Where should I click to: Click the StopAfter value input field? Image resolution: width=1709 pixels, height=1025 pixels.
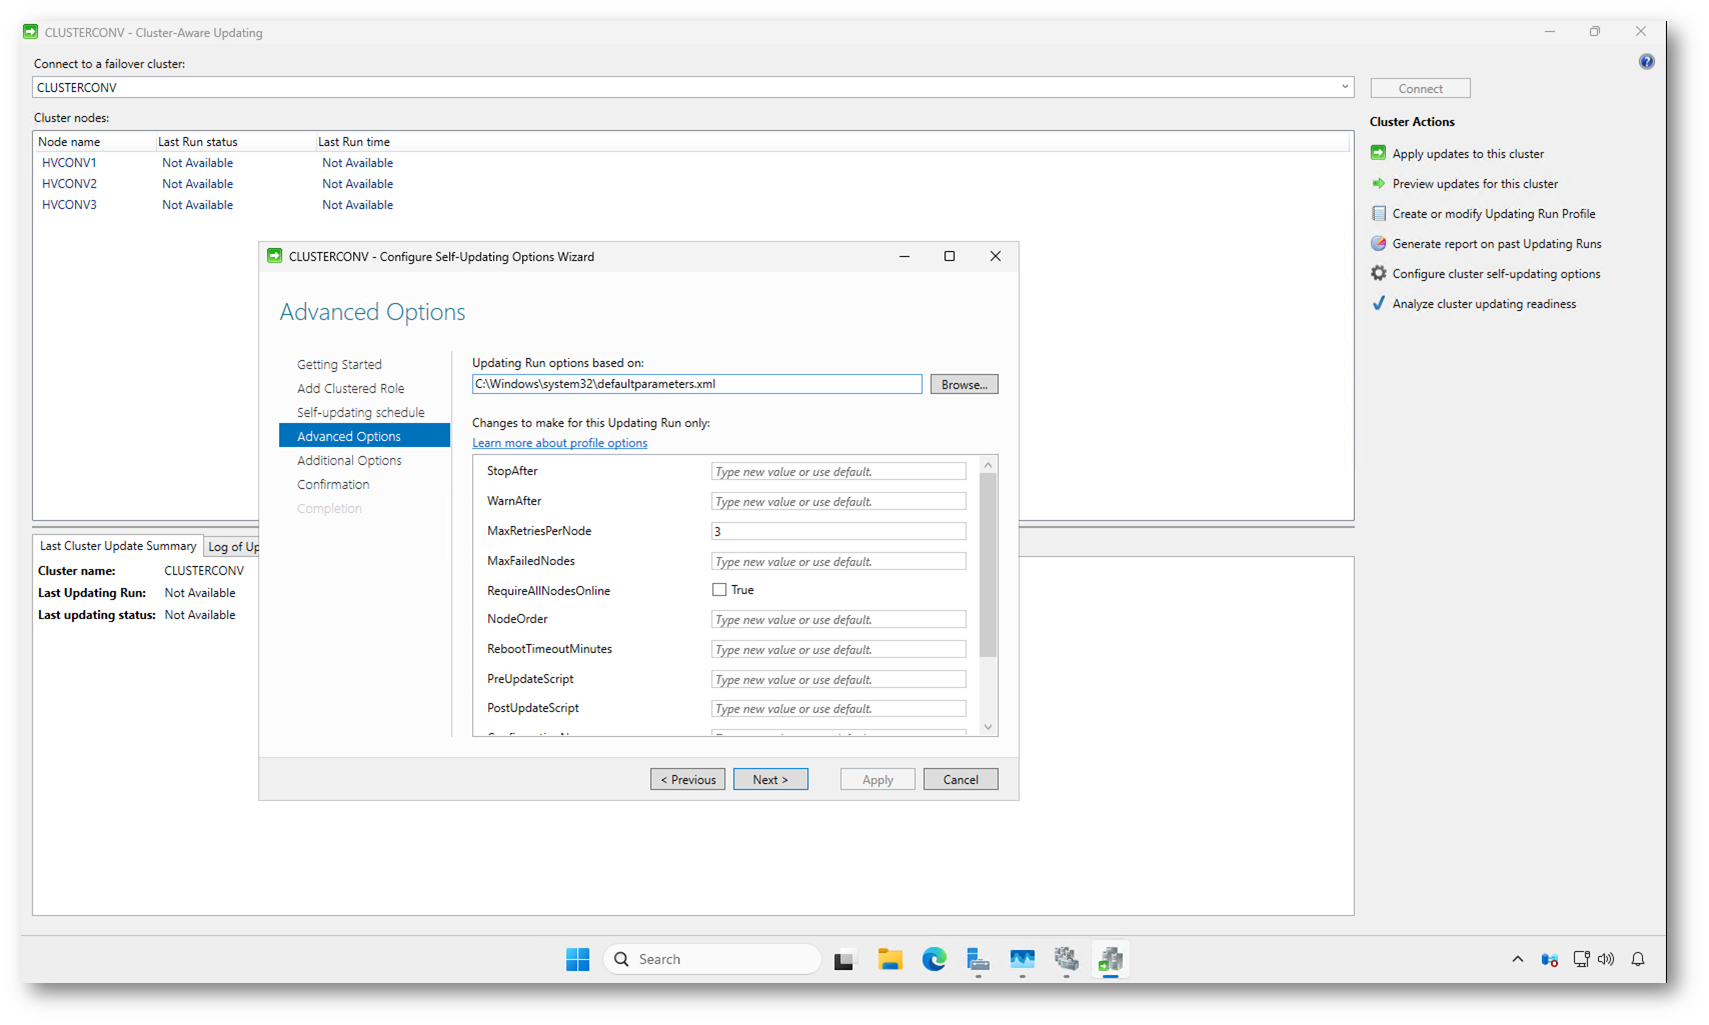[x=838, y=472]
